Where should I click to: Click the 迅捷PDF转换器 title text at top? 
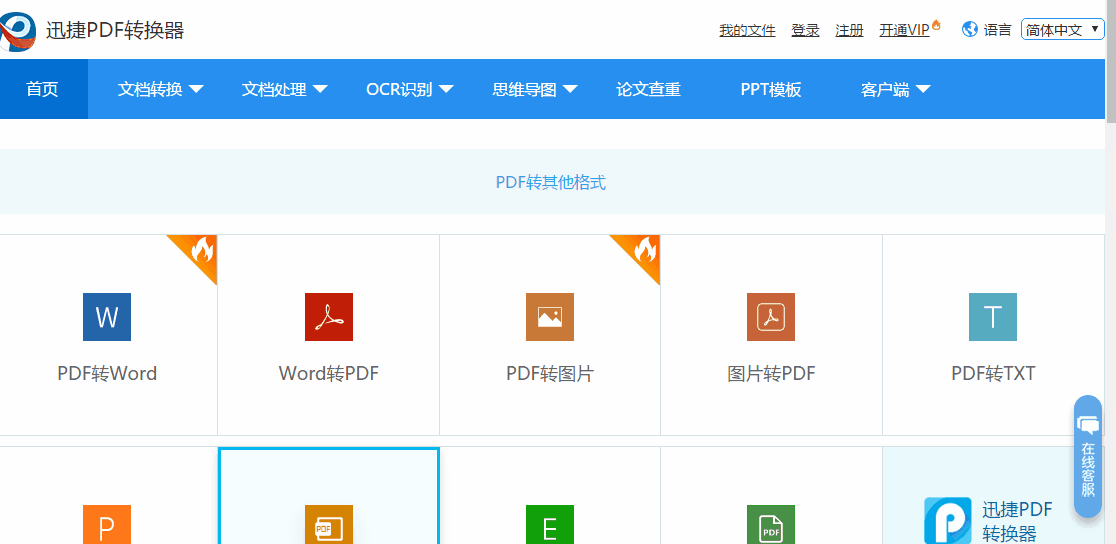tap(115, 31)
